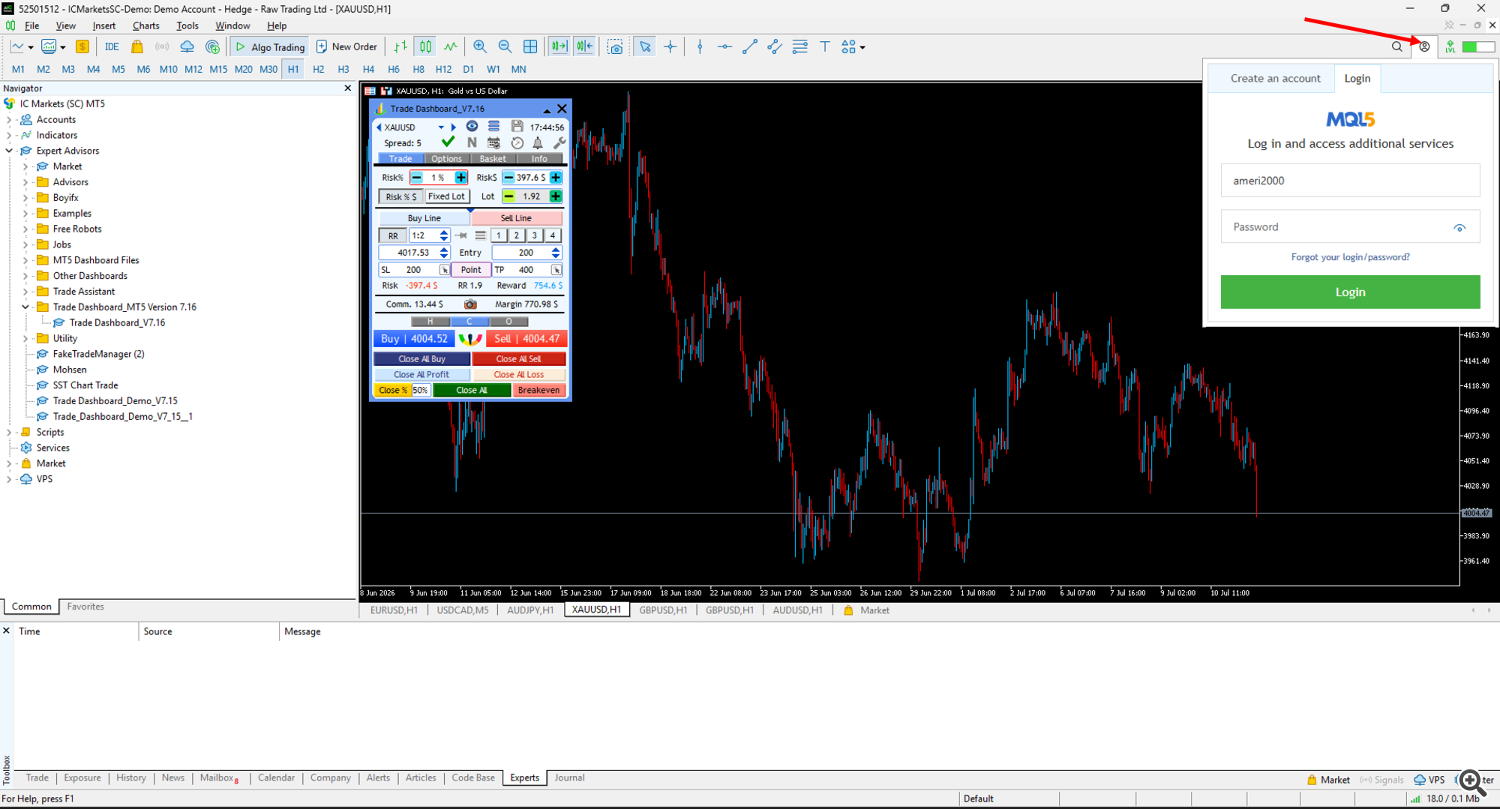Increase the lot with green plus button

click(556, 197)
